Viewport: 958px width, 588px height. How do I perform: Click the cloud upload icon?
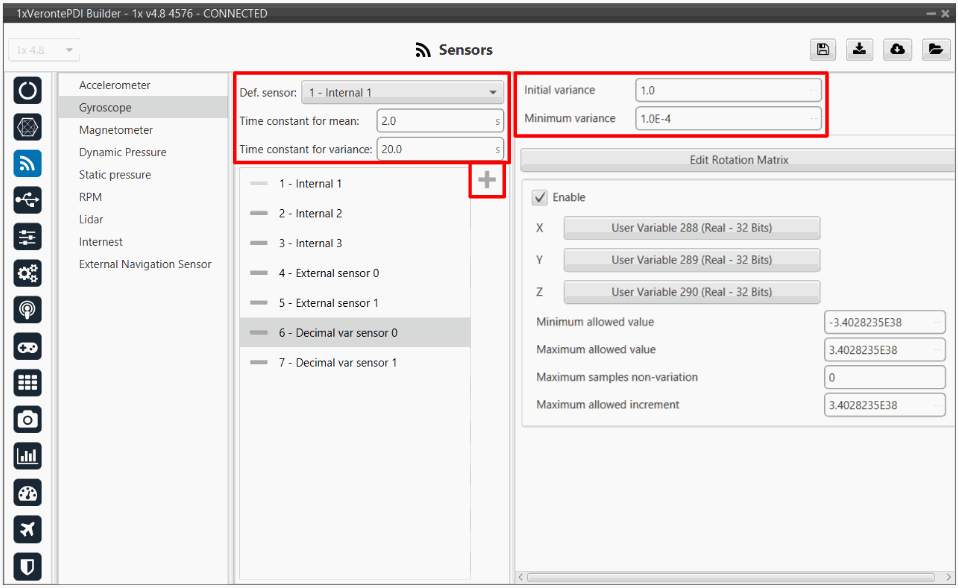[897, 50]
